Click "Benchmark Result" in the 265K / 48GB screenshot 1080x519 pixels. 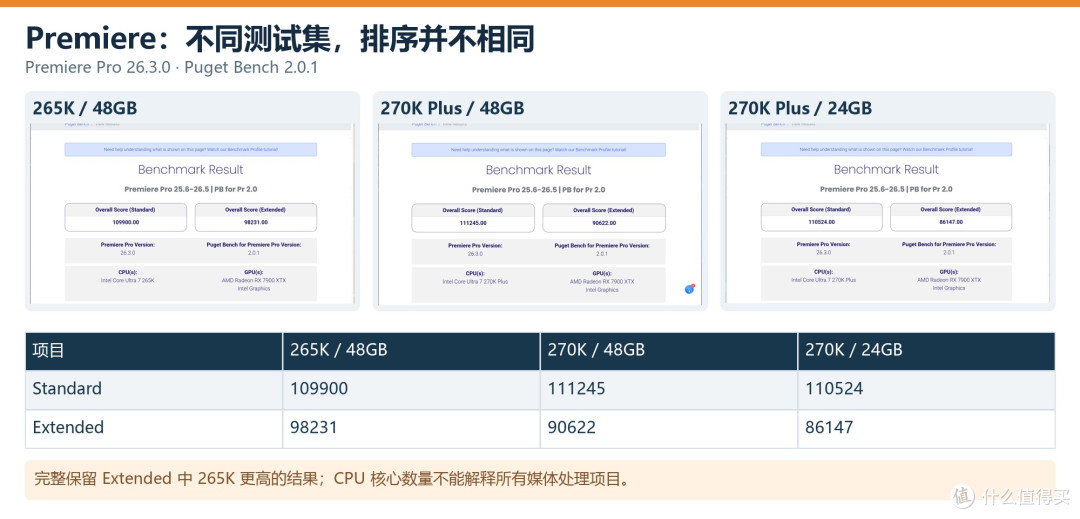coord(191,170)
